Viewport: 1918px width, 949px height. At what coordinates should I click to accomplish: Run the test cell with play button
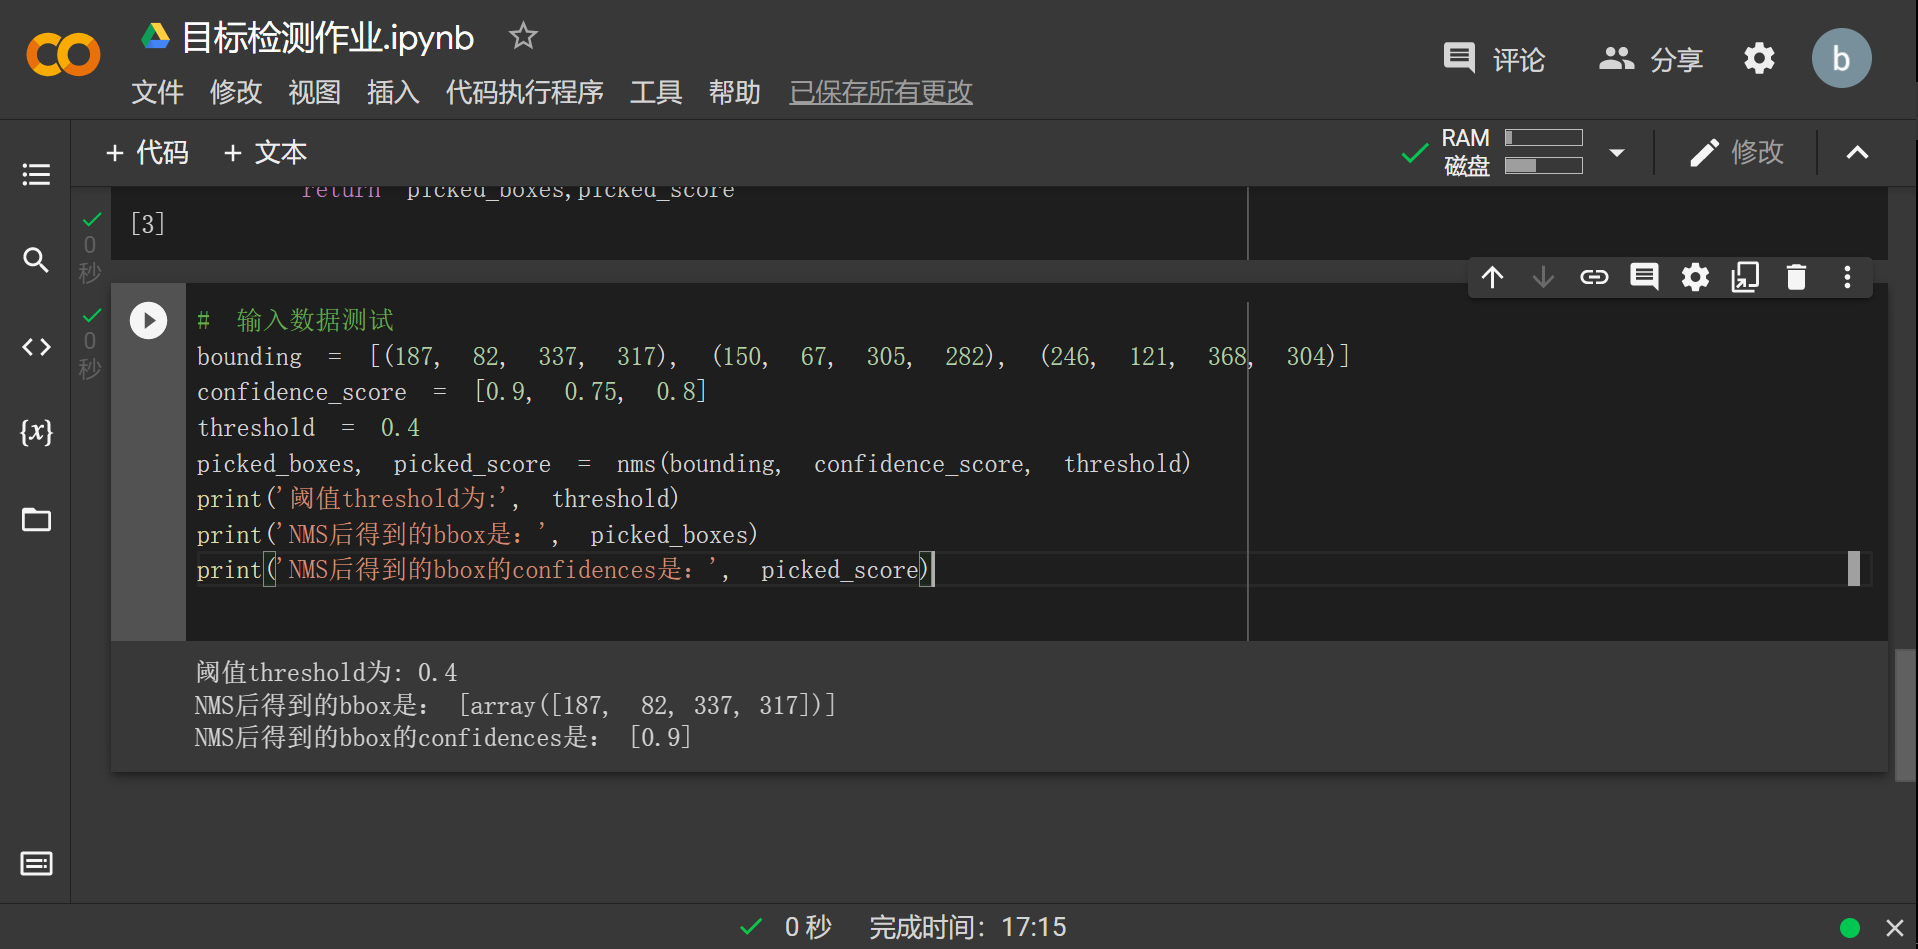coord(148,321)
